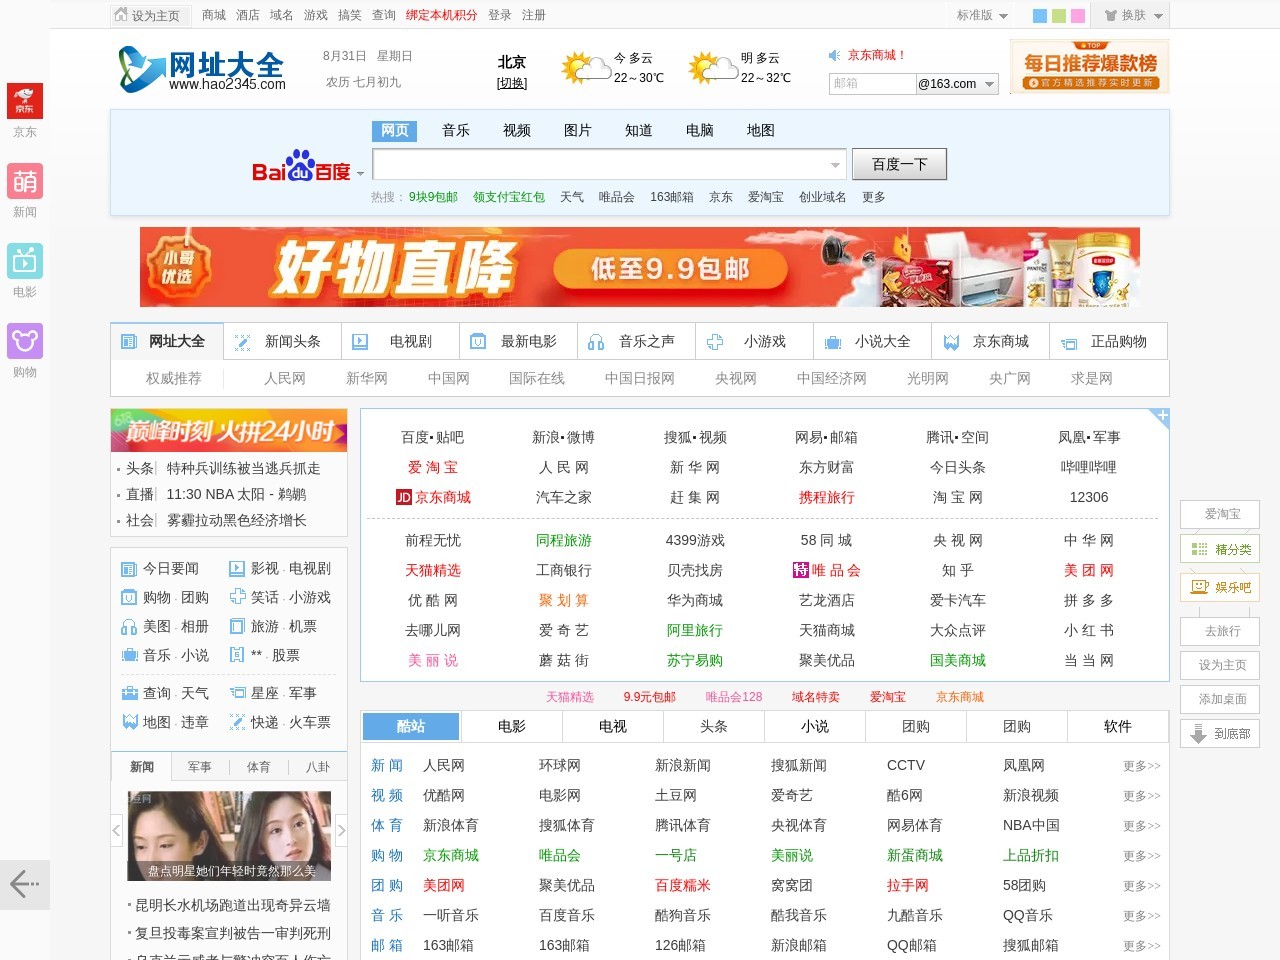This screenshot has height=960, width=1280.
Task: Open the 最新电影 navigation tab
Action: (518, 341)
